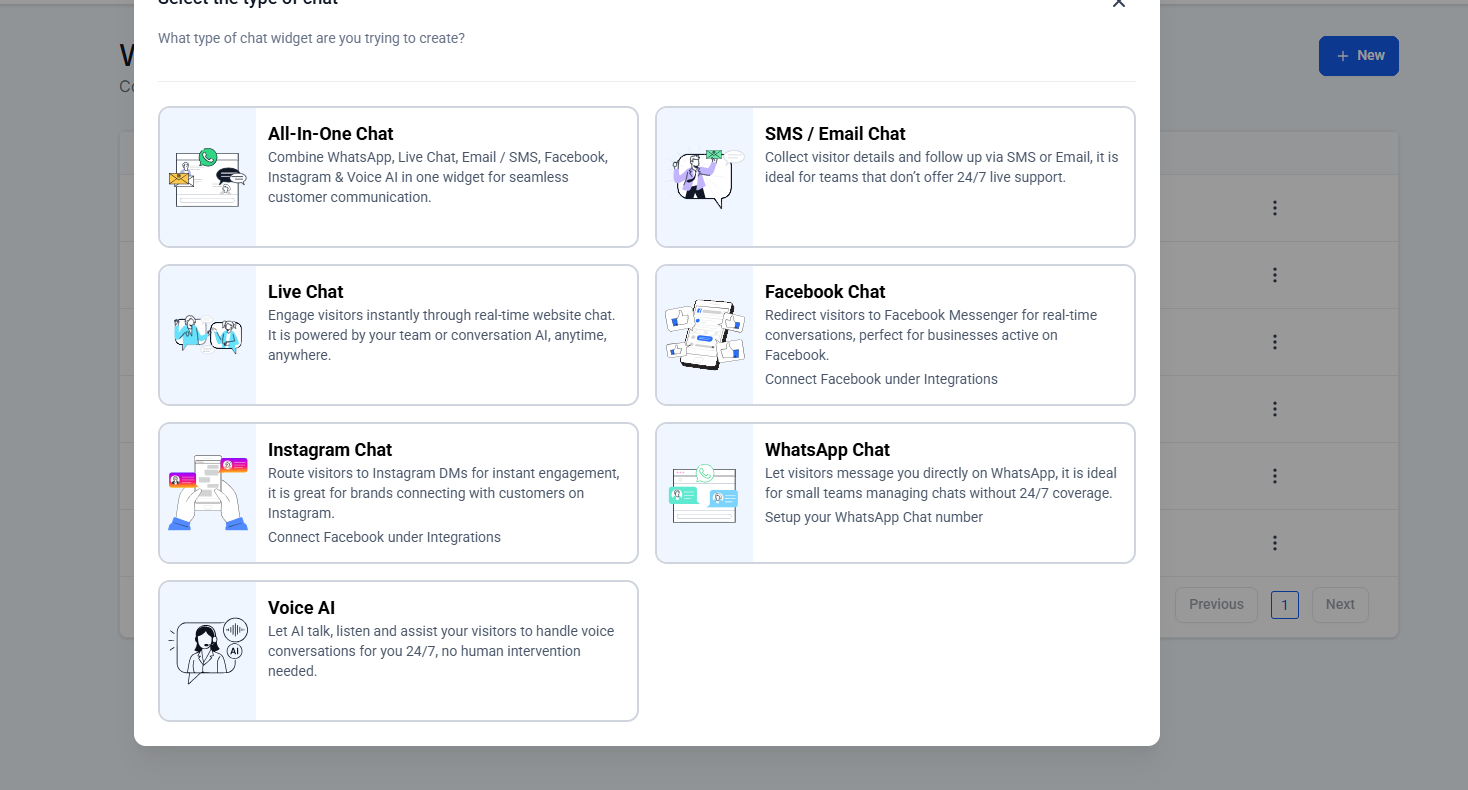Click the text "Let AI talk, listen and assist"
The width and height of the screenshot is (1468, 790).
point(441,651)
